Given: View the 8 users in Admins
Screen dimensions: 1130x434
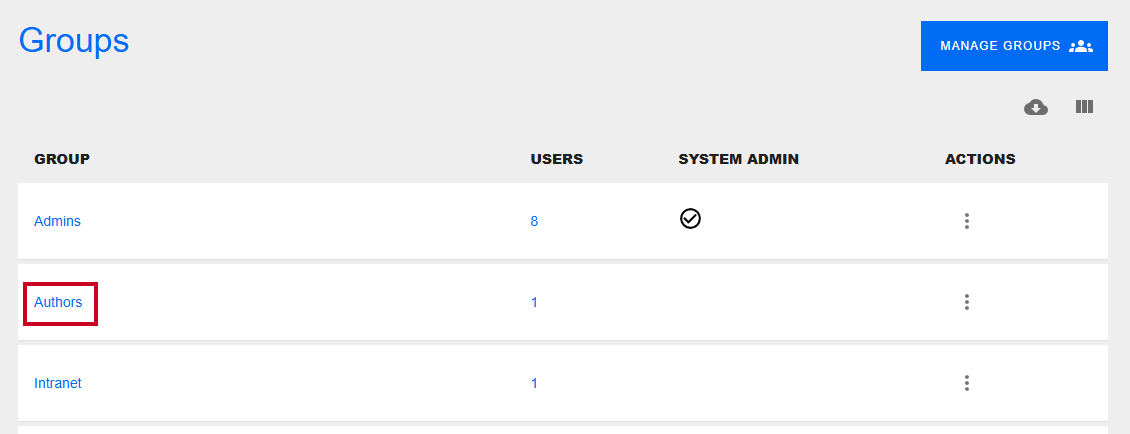Looking at the screenshot, I should [534, 221].
